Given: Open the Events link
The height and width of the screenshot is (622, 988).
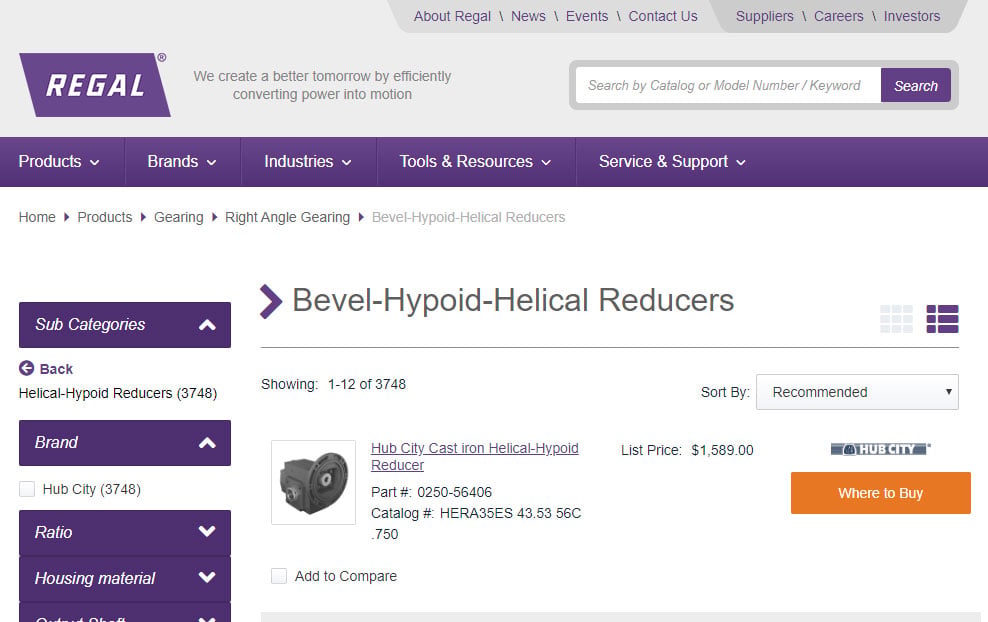Looking at the screenshot, I should 587,16.
